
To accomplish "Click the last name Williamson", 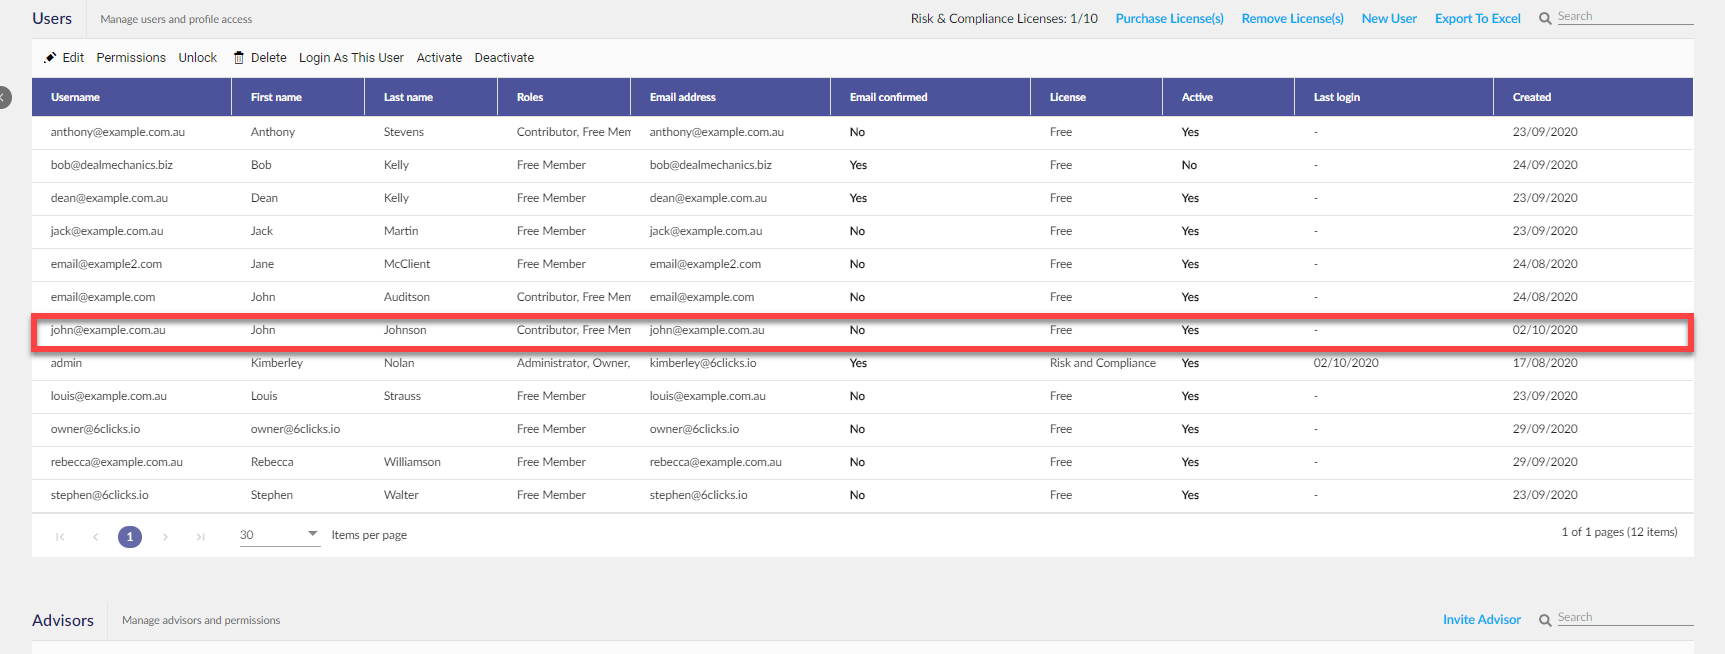I will coord(412,462).
